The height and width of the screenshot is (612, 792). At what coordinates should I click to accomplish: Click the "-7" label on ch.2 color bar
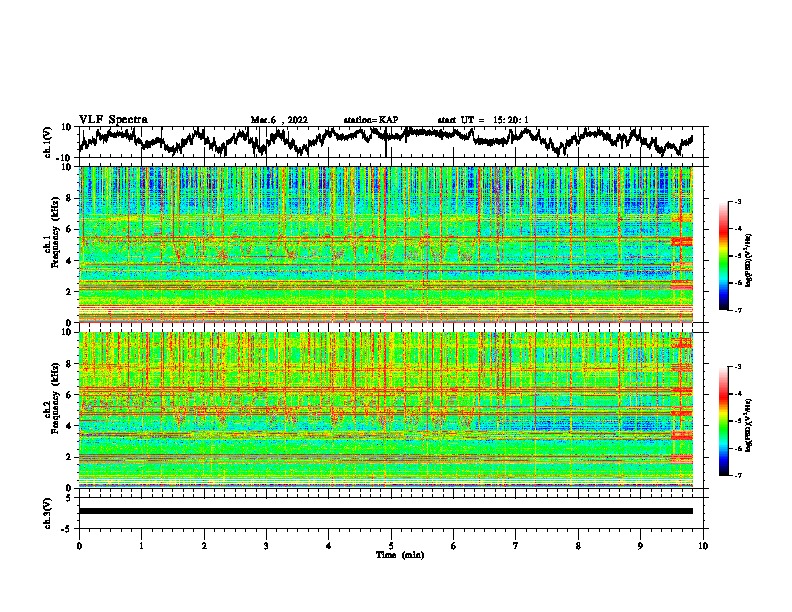click(x=738, y=475)
